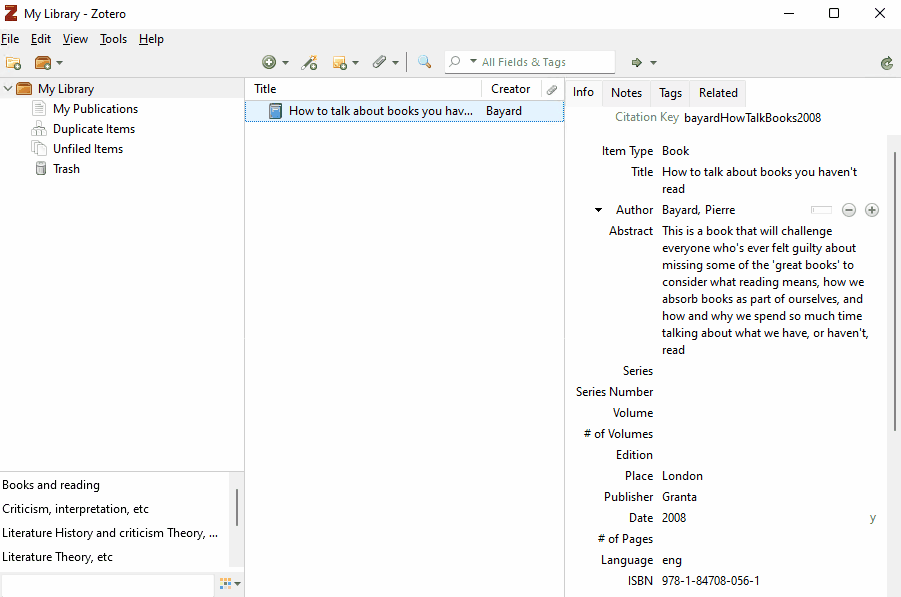Open Advanced Search magnifier icon
Screen dimensions: 901x597
(x=424, y=61)
